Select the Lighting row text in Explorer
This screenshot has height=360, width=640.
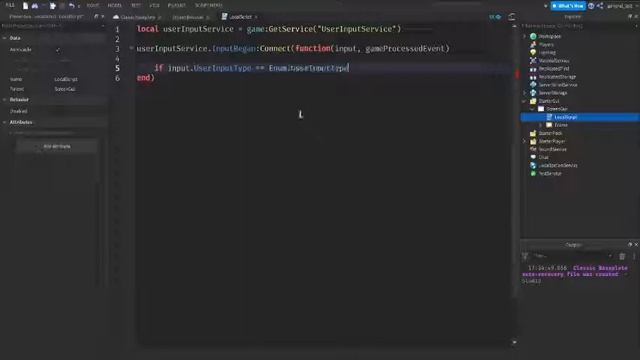547,52
